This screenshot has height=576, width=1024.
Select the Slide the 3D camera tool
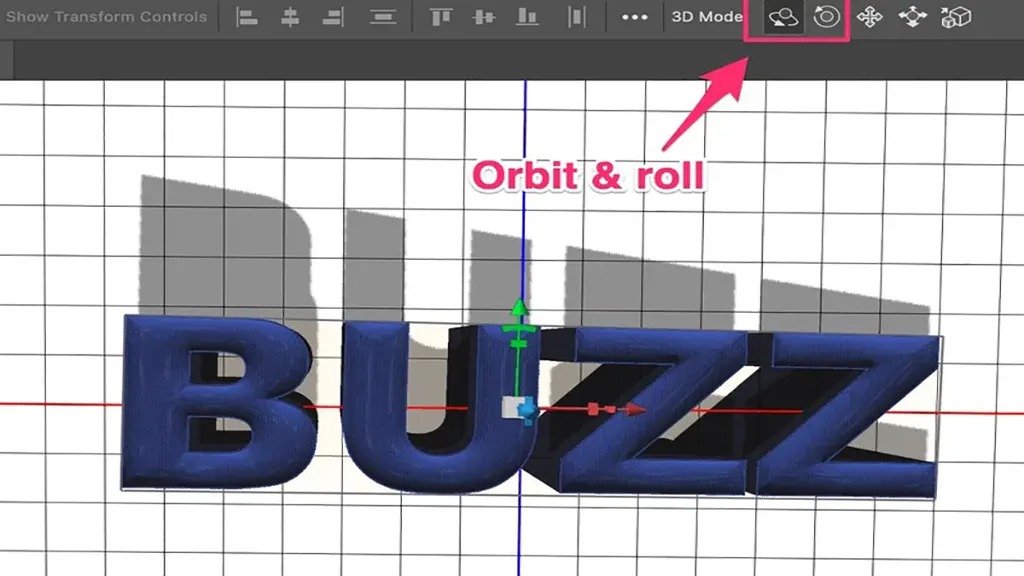click(913, 17)
